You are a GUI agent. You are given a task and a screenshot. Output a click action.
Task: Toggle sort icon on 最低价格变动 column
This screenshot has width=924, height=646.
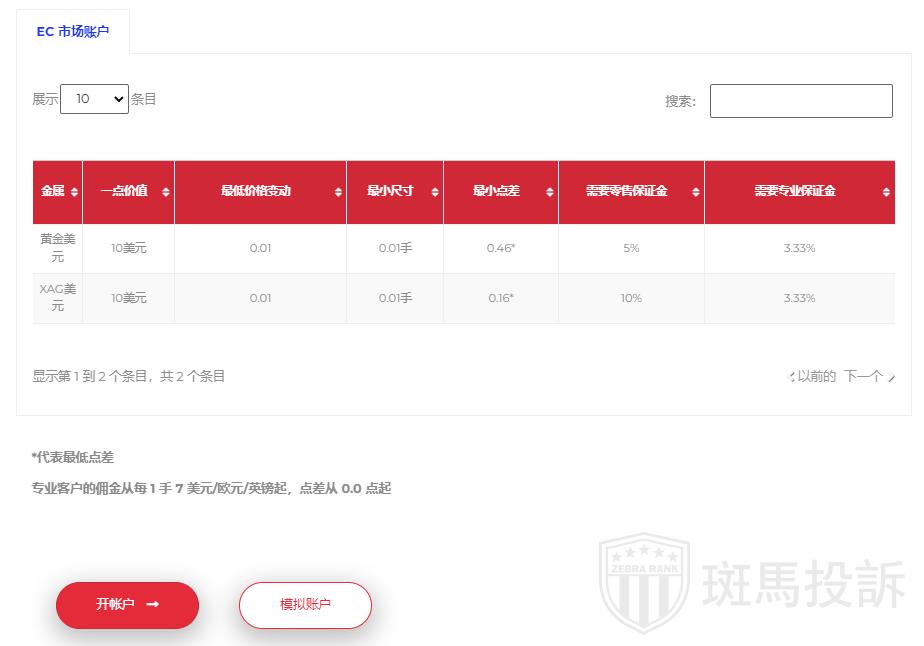click(338, 192)
